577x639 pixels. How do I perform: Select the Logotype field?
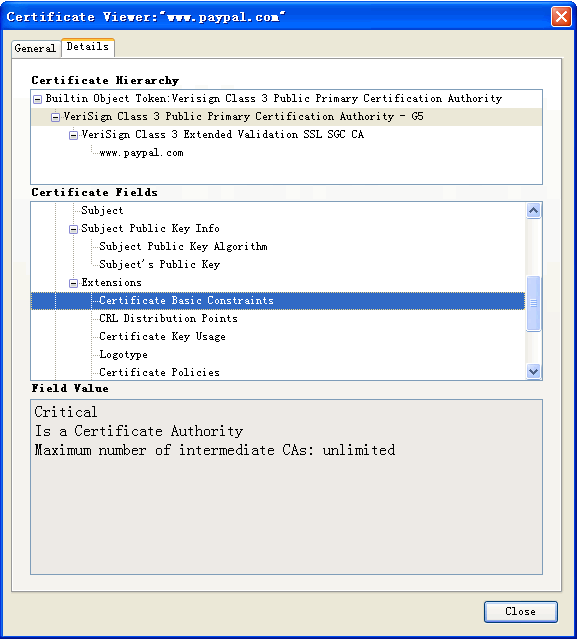[x=123, y=355]
